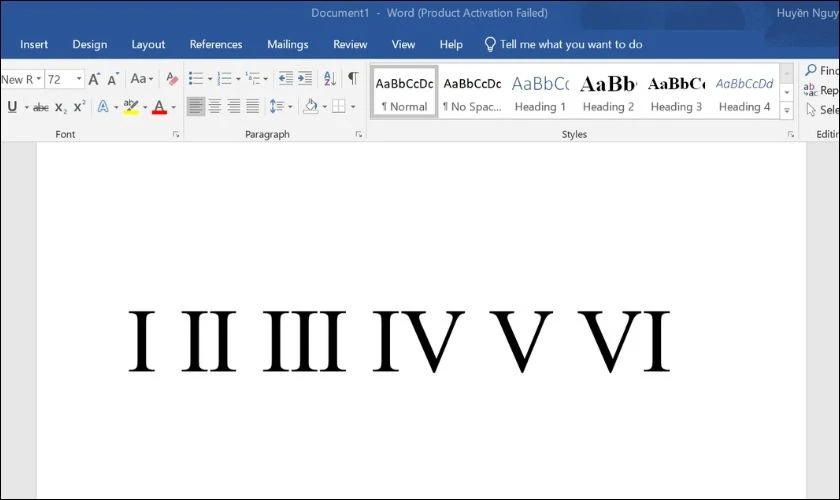The height and width of the screenshot is (500, 840).
Task: Click the Increase Indent icon
Action: click(x=304, y=79)
